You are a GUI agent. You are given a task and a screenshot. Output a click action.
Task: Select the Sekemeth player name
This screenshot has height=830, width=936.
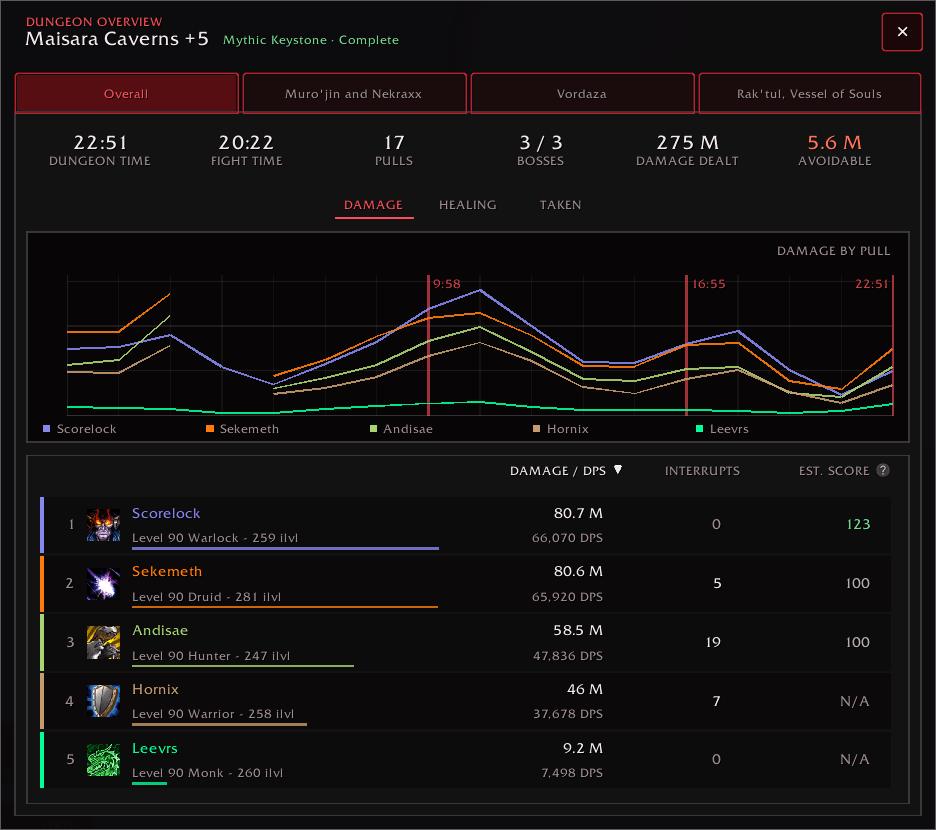click(167, 571)
